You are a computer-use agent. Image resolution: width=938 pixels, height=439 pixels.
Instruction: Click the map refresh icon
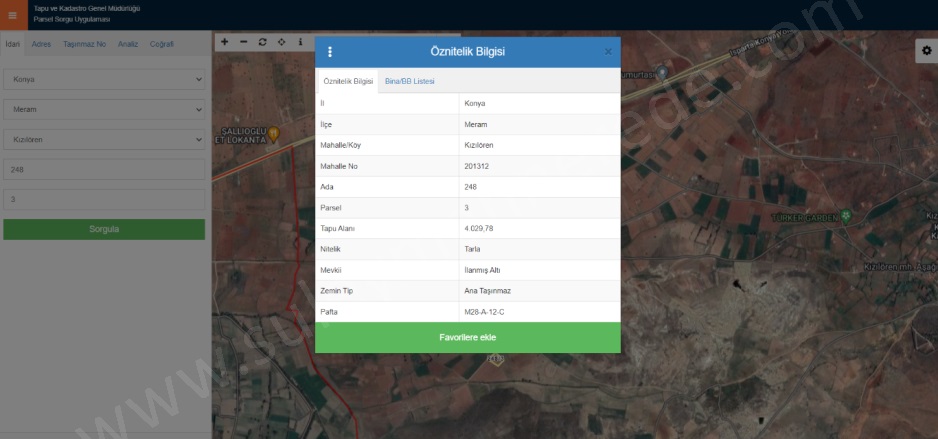coord(262,42)
